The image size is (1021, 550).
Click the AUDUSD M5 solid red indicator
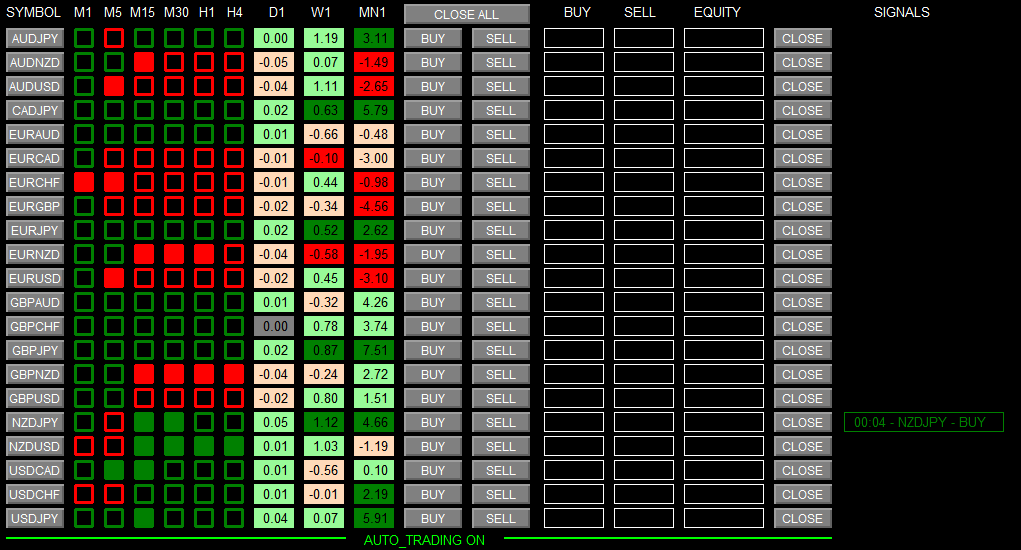[x=114, y=87]
